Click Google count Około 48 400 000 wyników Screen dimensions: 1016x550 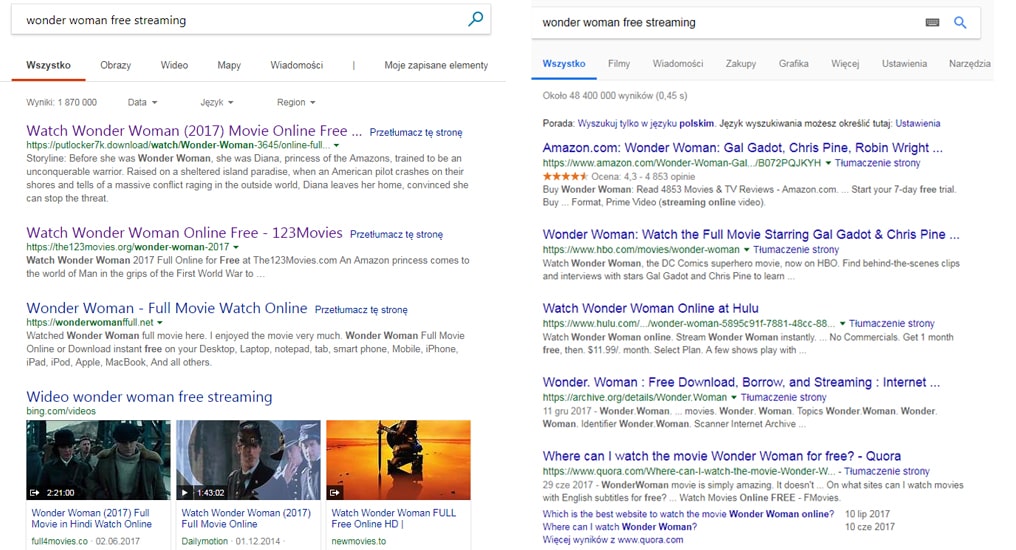[x=615, y=96]
